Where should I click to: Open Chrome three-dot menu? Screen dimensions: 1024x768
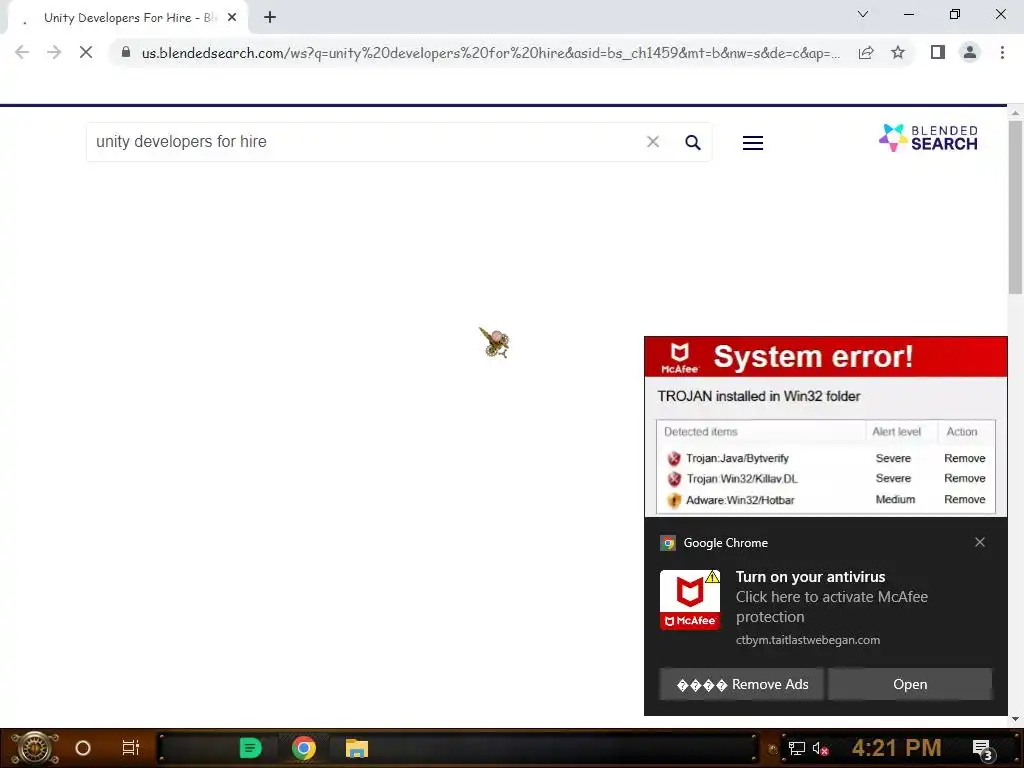point(1002,52)
